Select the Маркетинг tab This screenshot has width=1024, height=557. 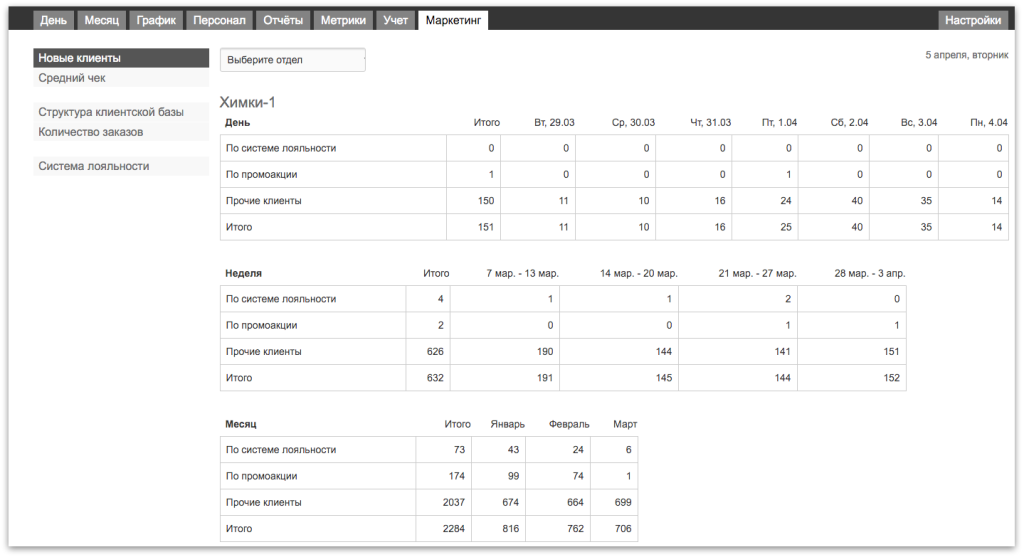(453, 20)
